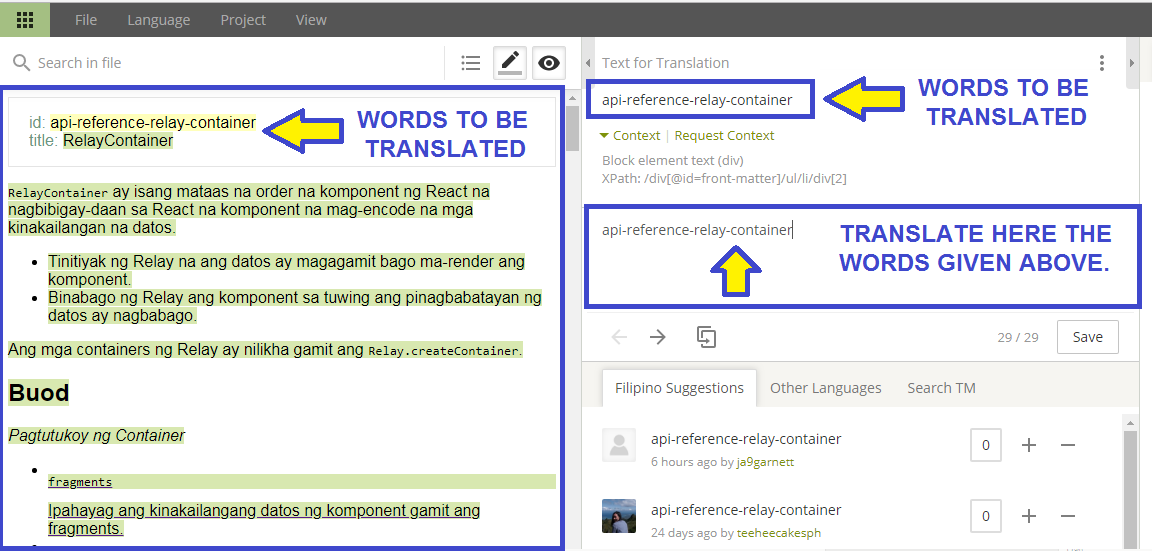Viewport: 1152px width, 551px height.
Task: Open teeheecakesph's user profile link
Action: tap(780, 533)
